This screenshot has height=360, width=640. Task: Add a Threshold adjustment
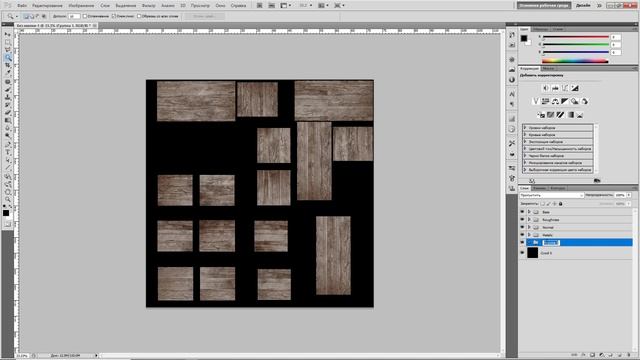click(560, 115)
